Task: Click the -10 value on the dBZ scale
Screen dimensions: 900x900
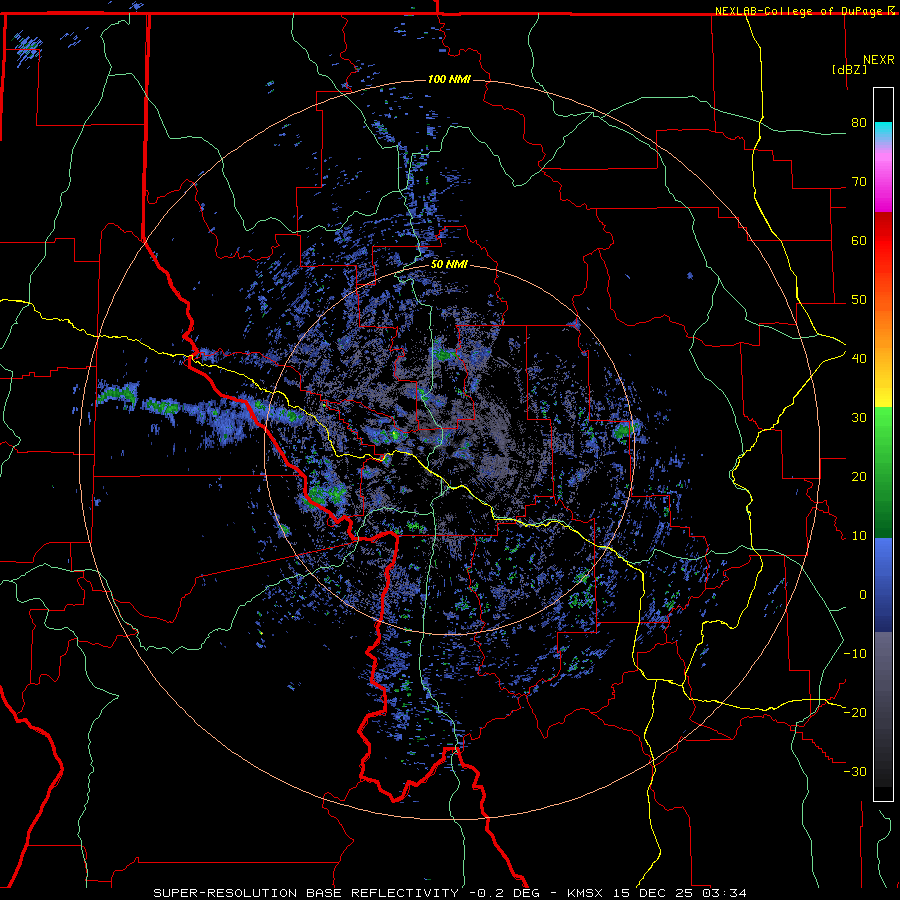Action: coord(855,654)
